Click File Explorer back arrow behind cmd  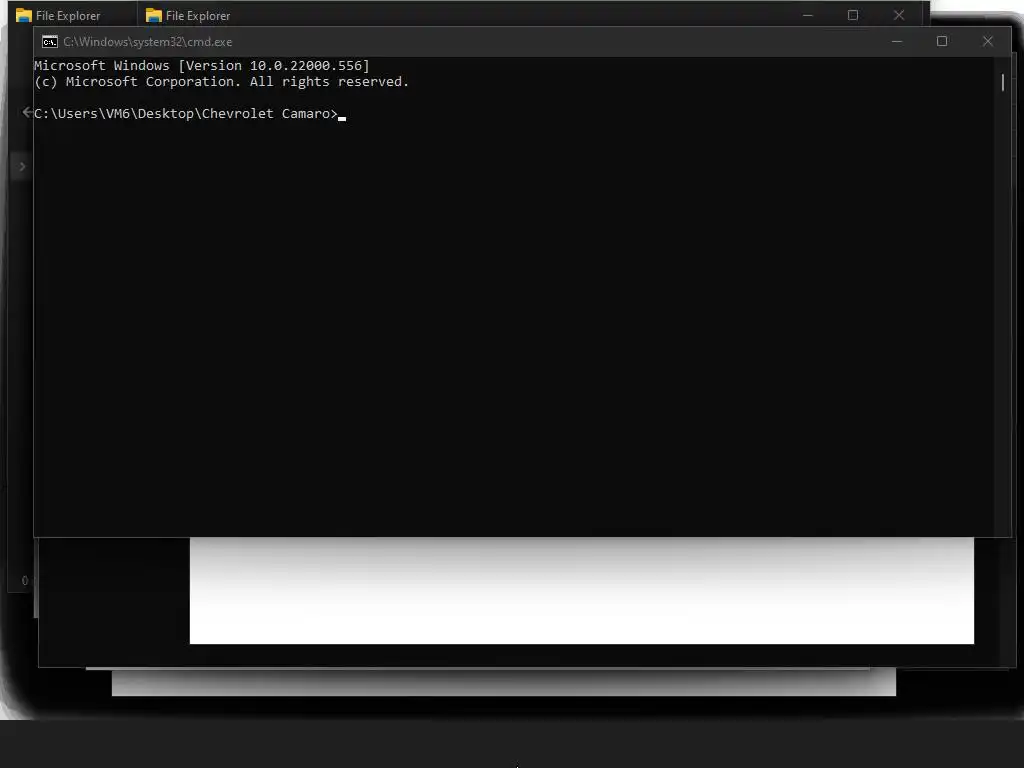(x=27, y=112)
